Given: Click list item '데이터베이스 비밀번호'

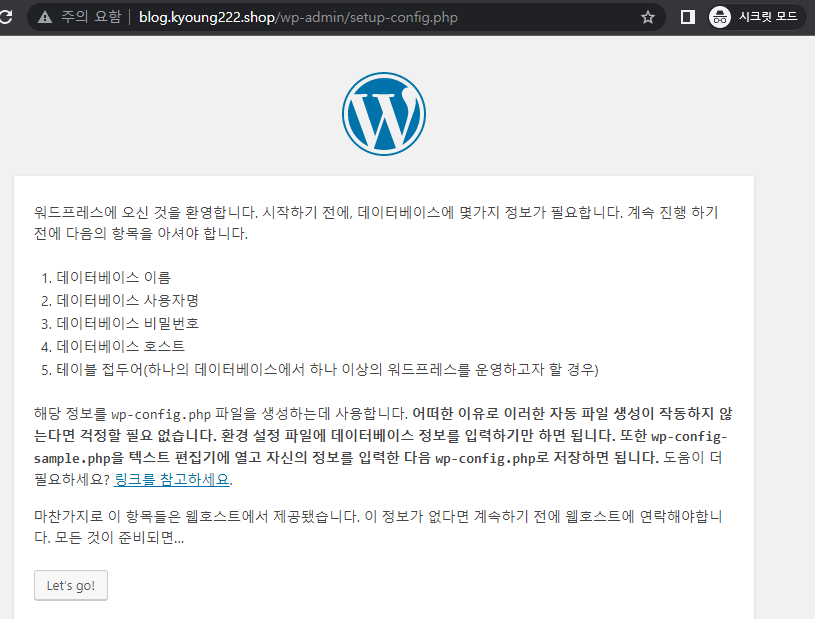Looking at the screenshot, I should pyautogui.click(x=127, y=323).
